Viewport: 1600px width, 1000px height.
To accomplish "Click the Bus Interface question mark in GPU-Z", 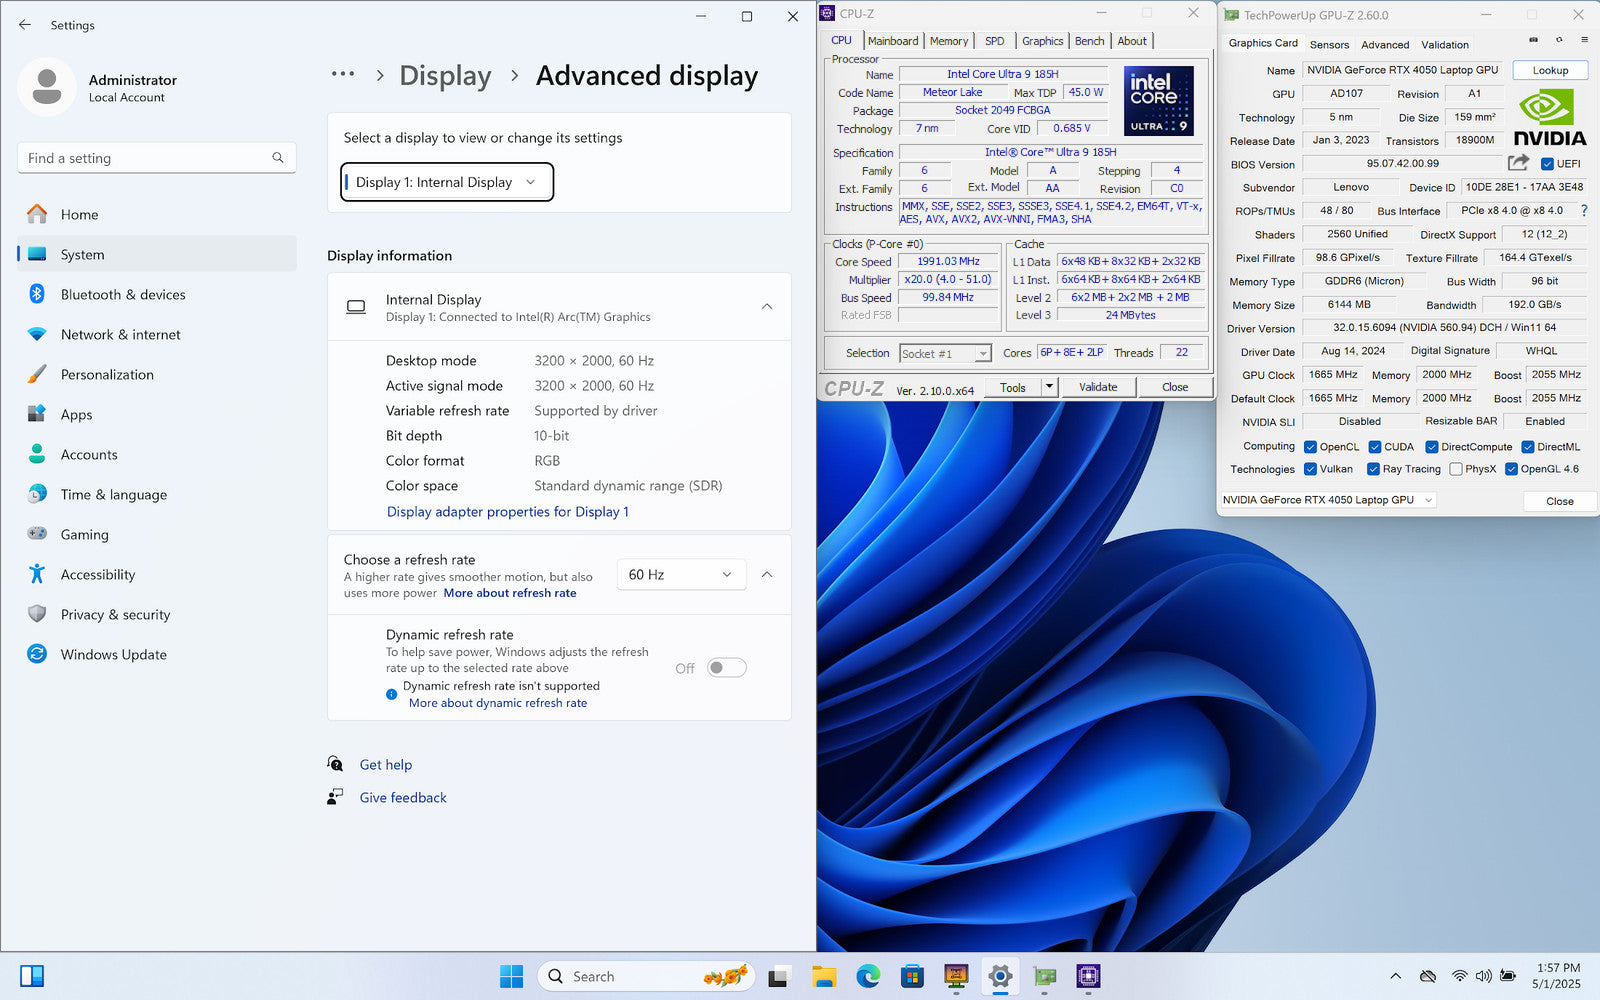I will pyautogui.click(x=1584, y=210).
